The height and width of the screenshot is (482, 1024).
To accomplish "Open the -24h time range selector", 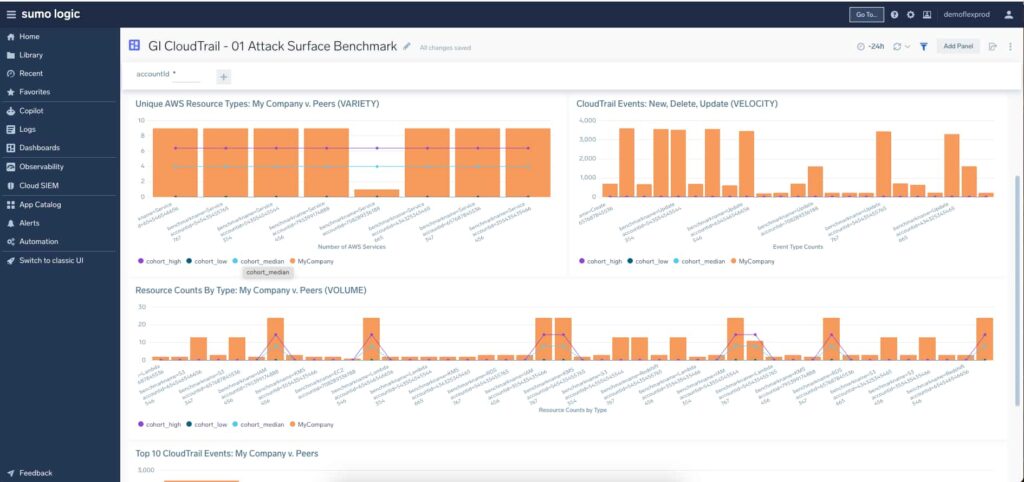I will [870, 47].
